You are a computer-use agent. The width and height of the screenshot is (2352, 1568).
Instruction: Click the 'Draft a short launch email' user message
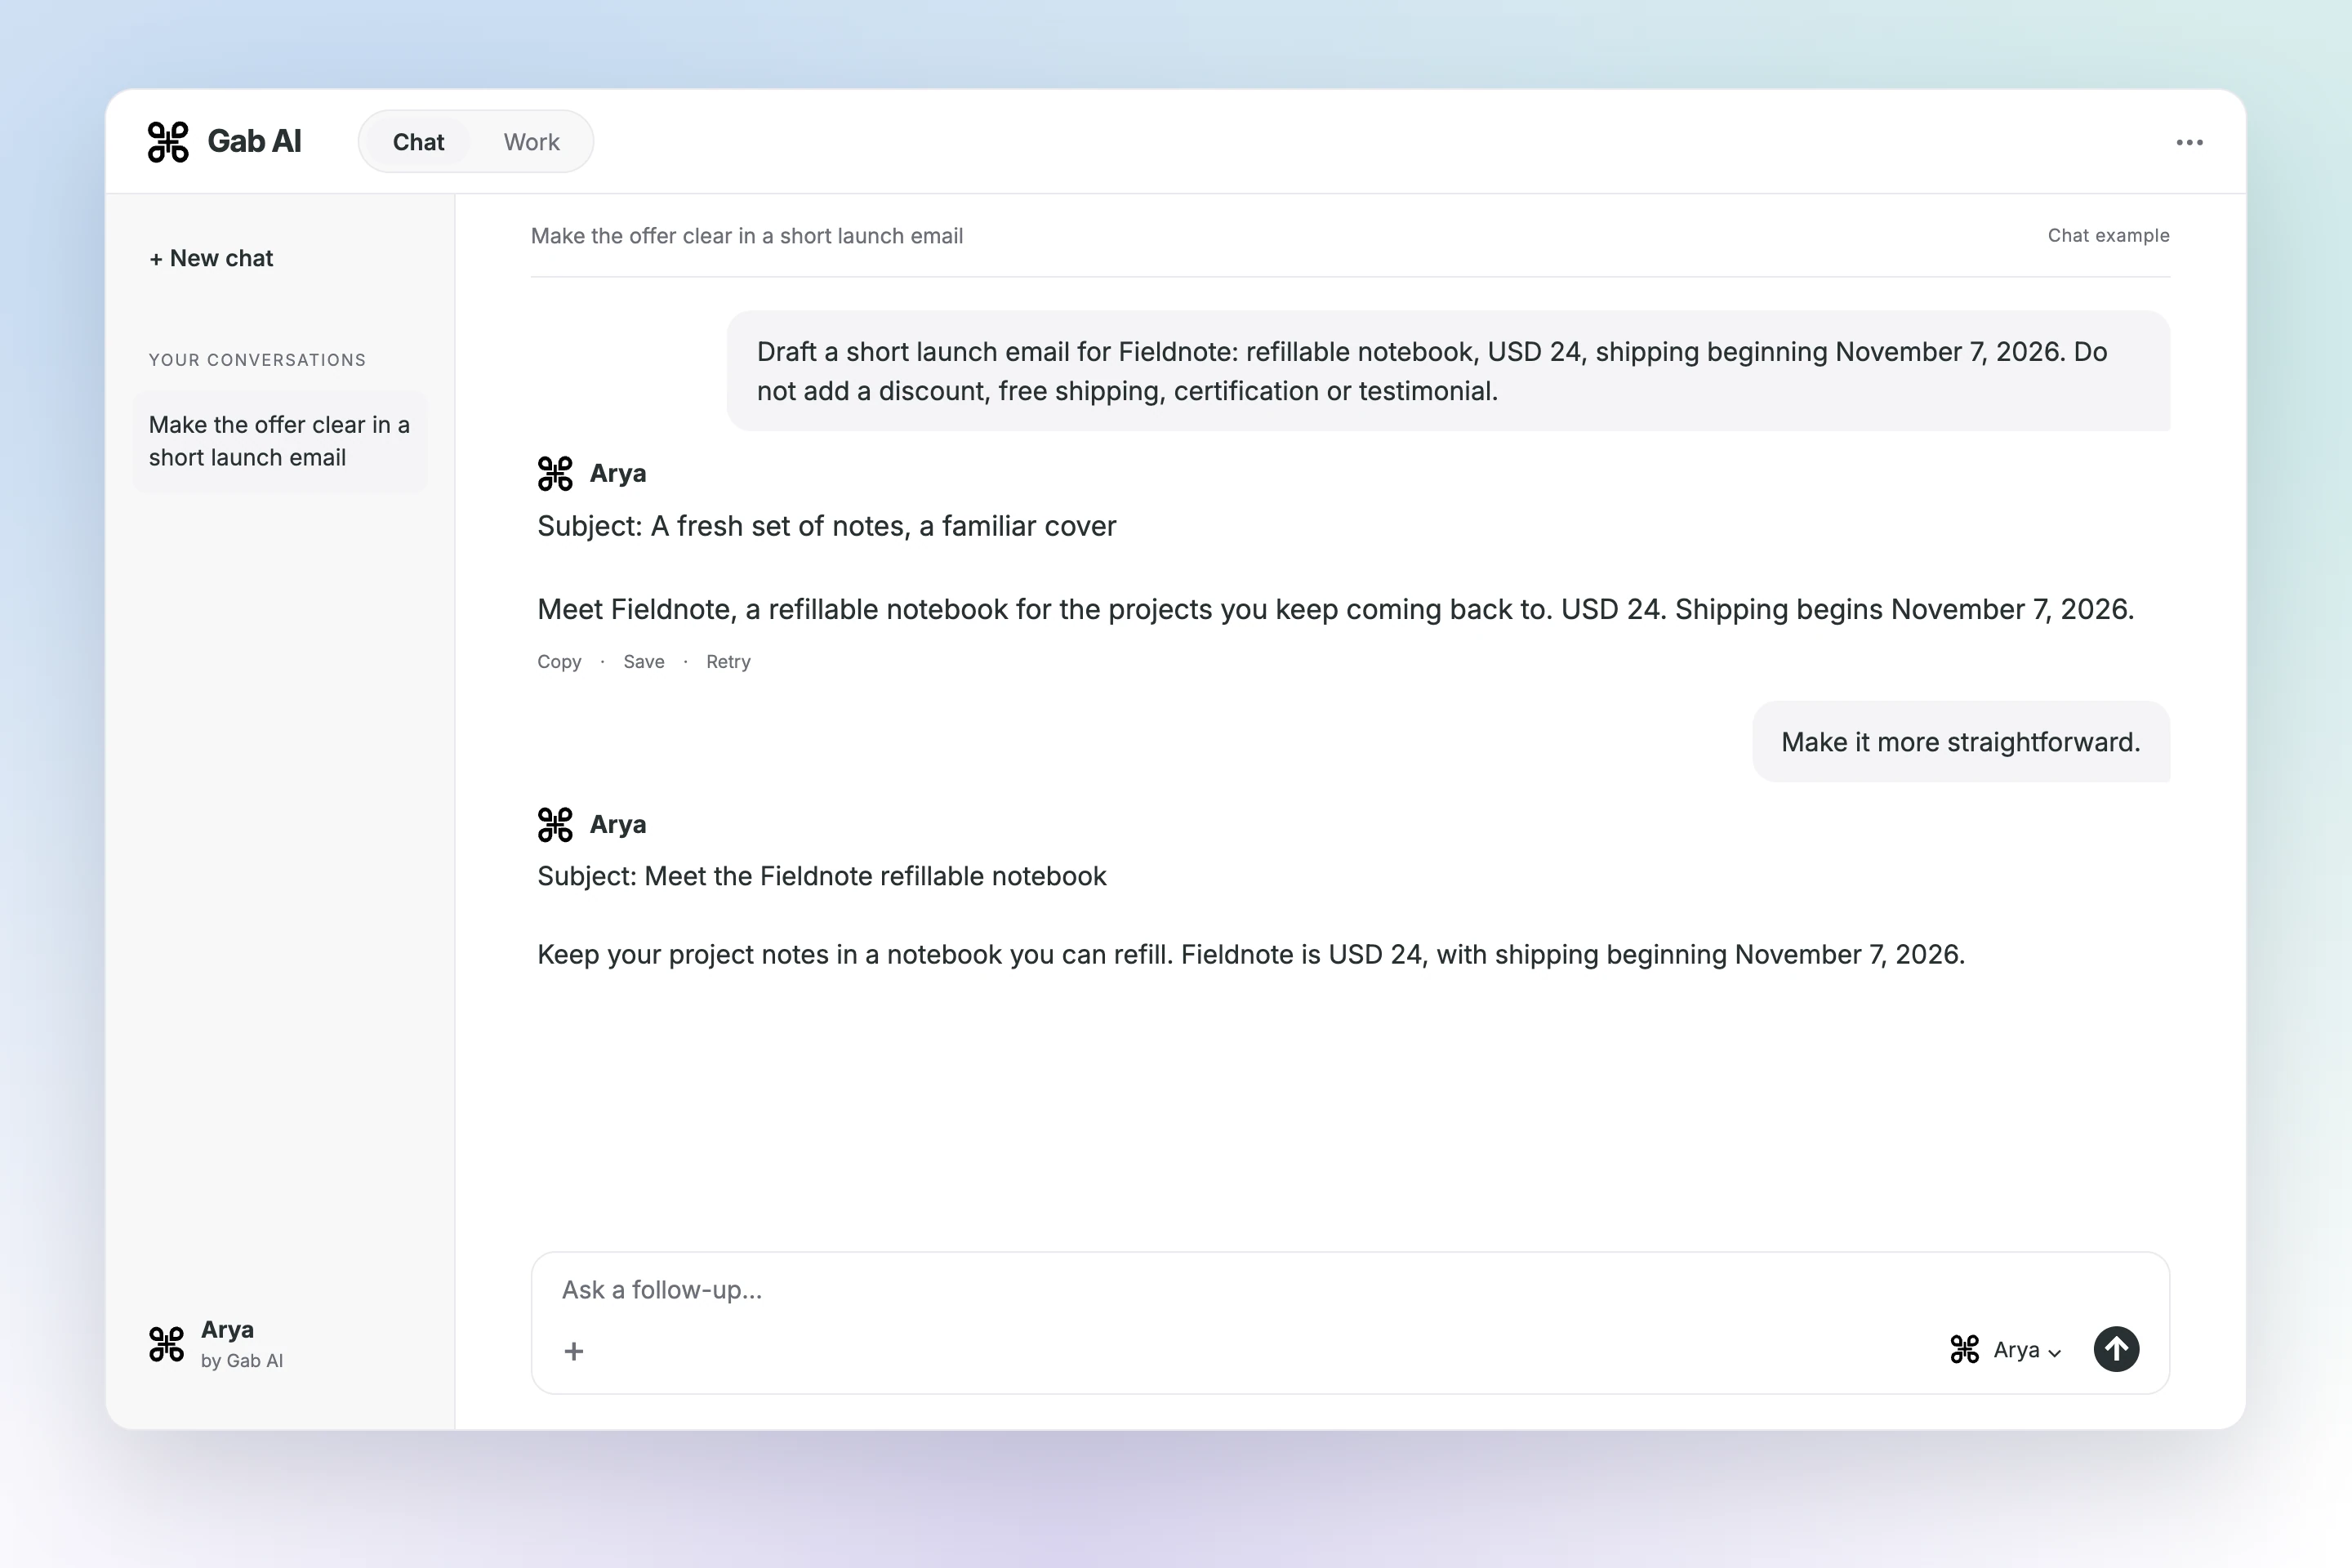[1448, 371]
